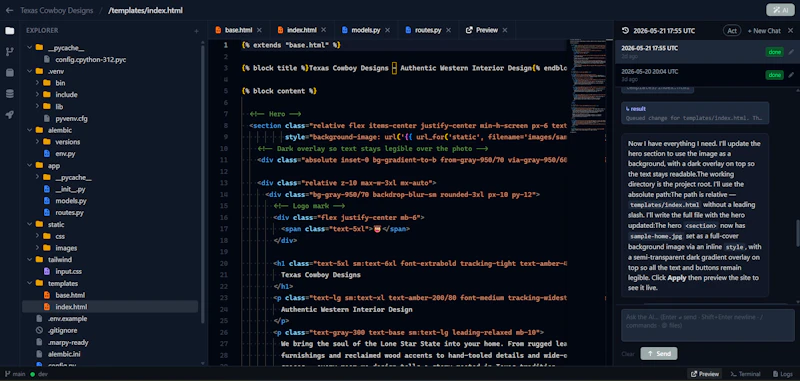Collapse the app folder
The width and height of the screenshot is (800, 381).
click(x=30, y=166)
